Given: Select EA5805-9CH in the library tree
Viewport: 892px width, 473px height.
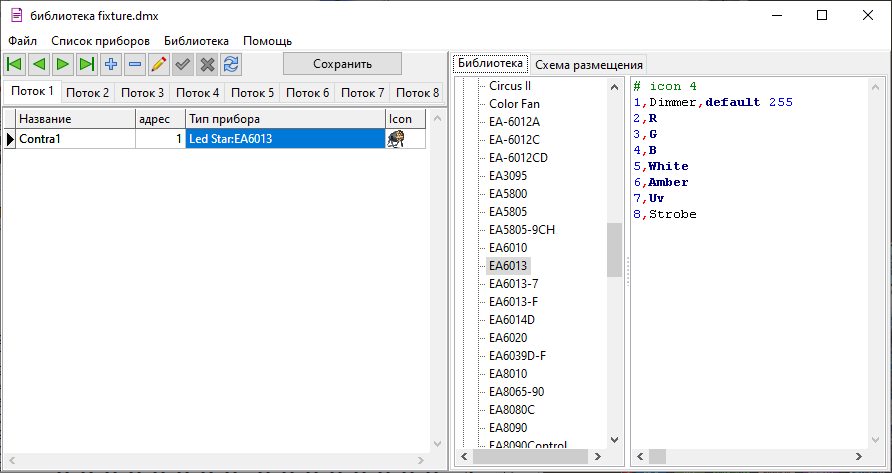Looking at the screenshot, I should 522,230.
